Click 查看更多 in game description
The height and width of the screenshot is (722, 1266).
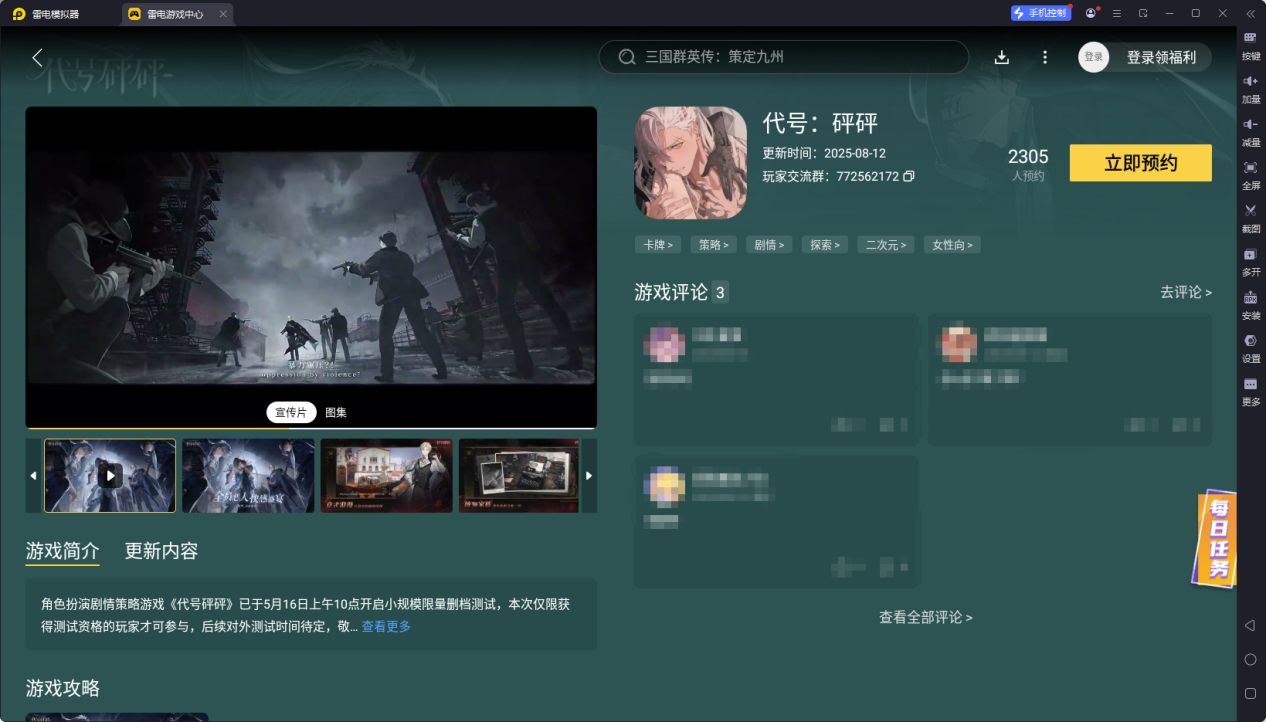[x=386, y=626]
